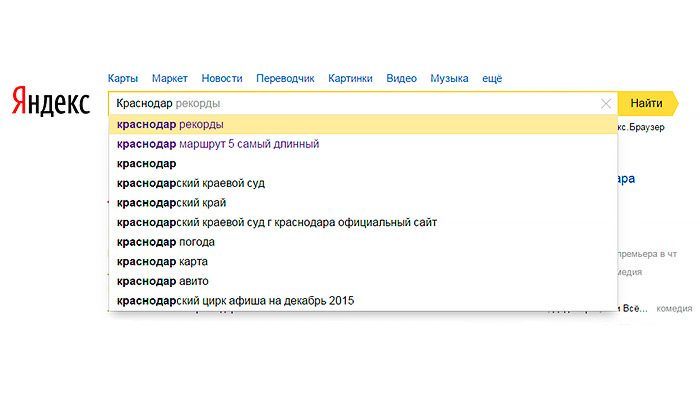Select suggestion краснодар маршрут 5 самый длинный
The width and height of the screenshot is (700, 420).
(x=363, y=144)
